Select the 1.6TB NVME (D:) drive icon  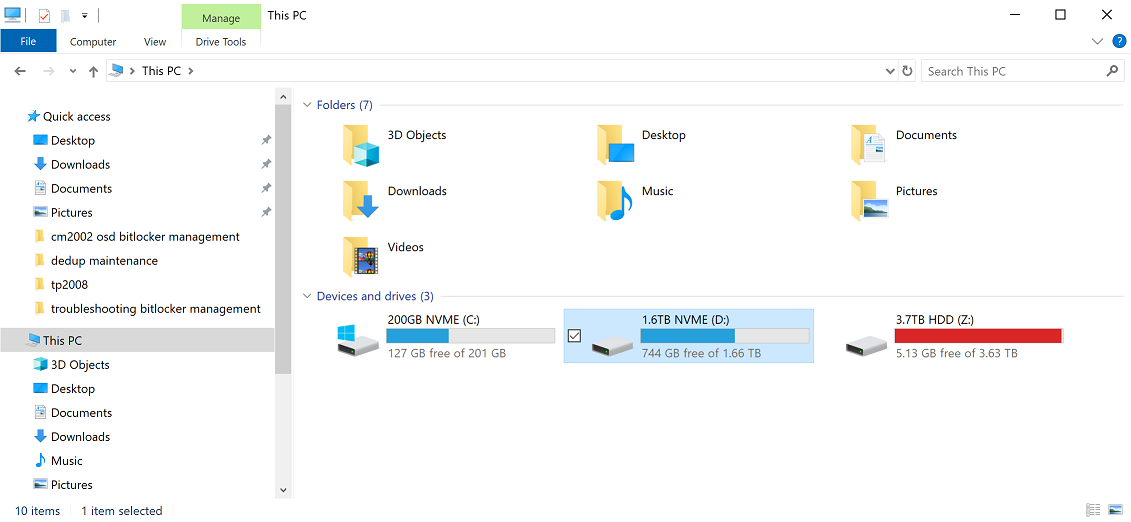click(x=612, y=346)
